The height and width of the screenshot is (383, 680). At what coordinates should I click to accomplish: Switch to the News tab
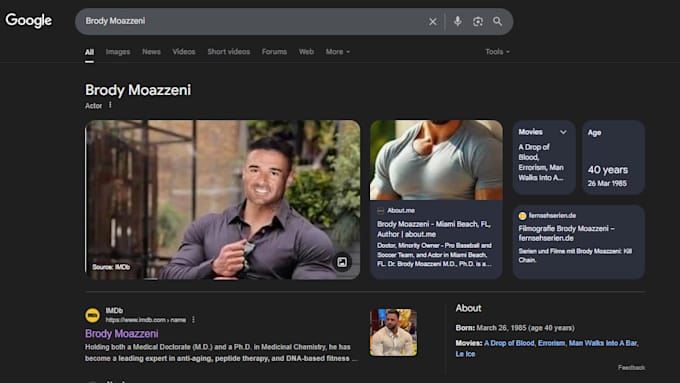(151, 52)
